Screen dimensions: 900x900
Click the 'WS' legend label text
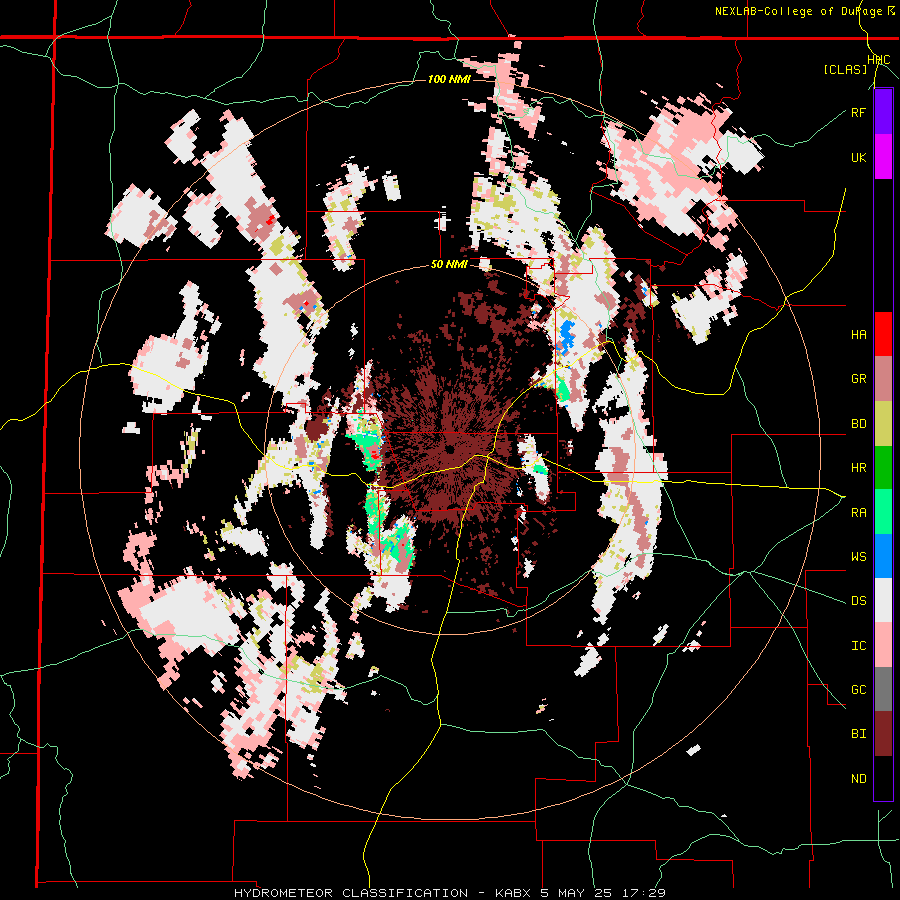tap(858, 557)
